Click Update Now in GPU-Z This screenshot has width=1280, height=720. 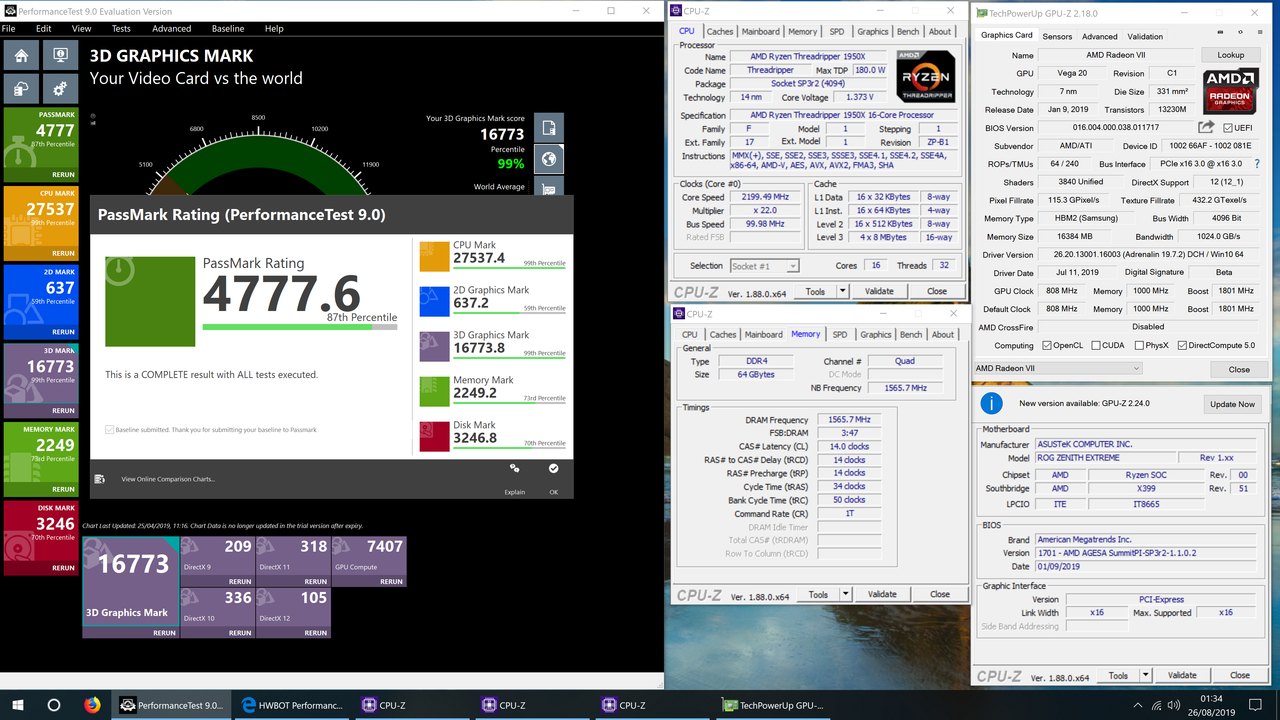1232,404
